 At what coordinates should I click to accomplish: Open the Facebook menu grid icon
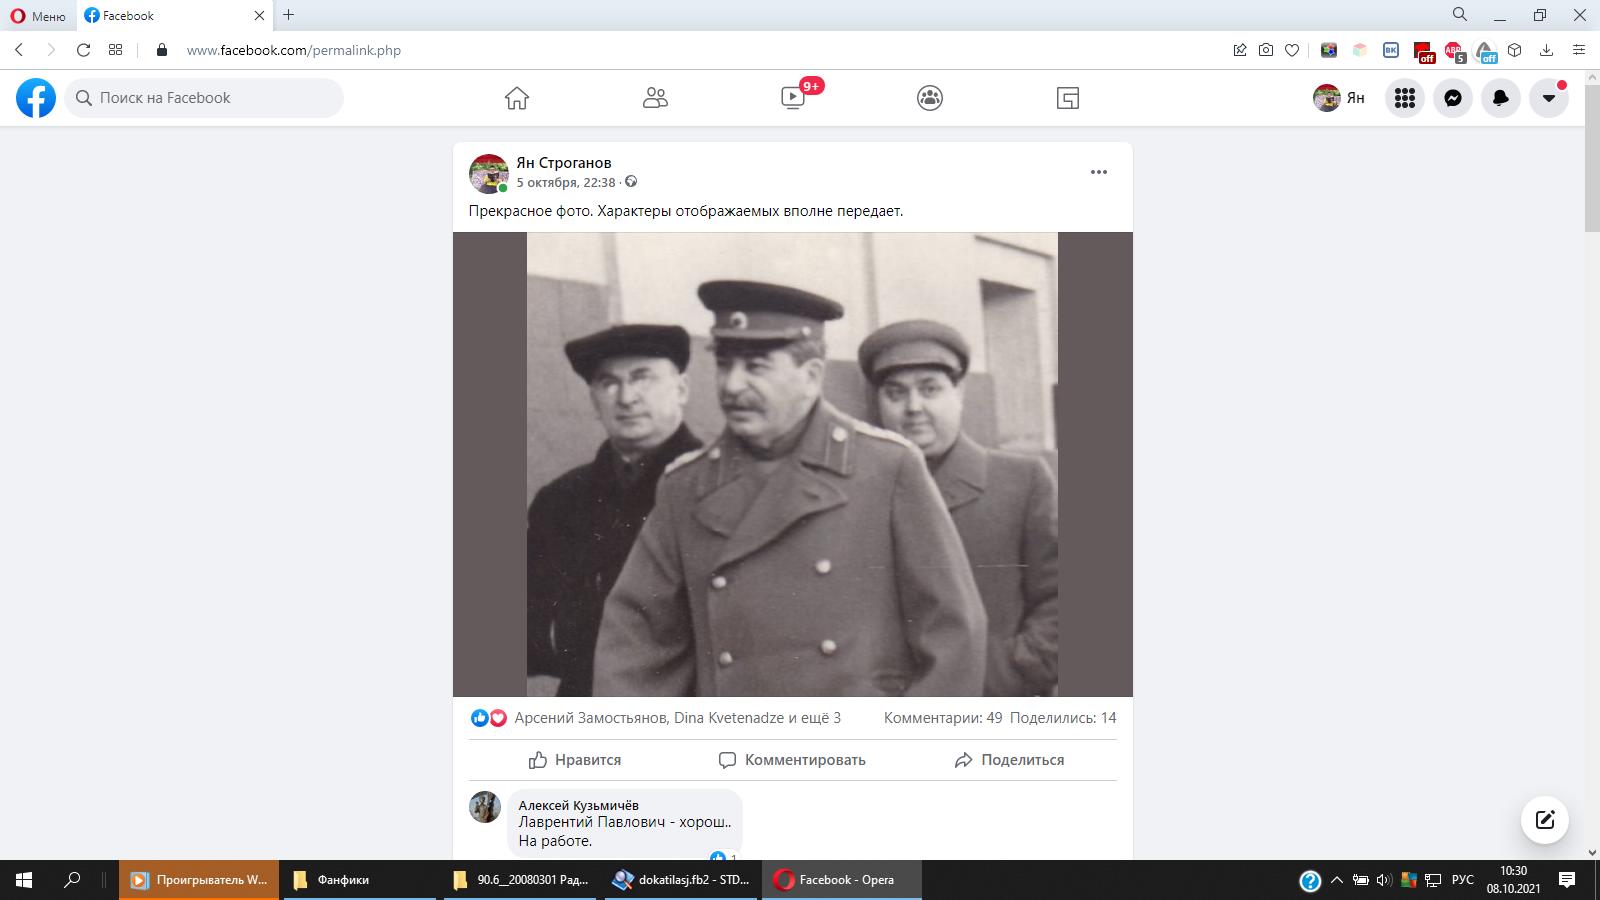point(1405,98)
